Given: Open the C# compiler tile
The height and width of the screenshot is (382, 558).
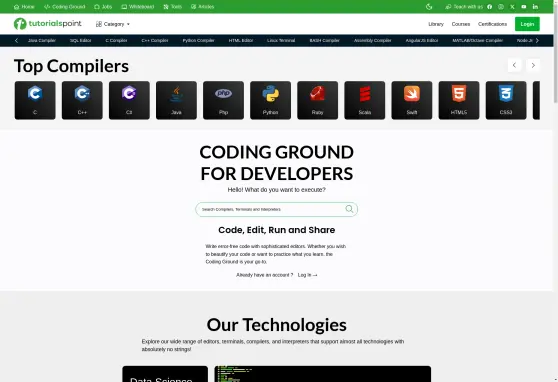Looking at the screenshot, I should 129,100.
